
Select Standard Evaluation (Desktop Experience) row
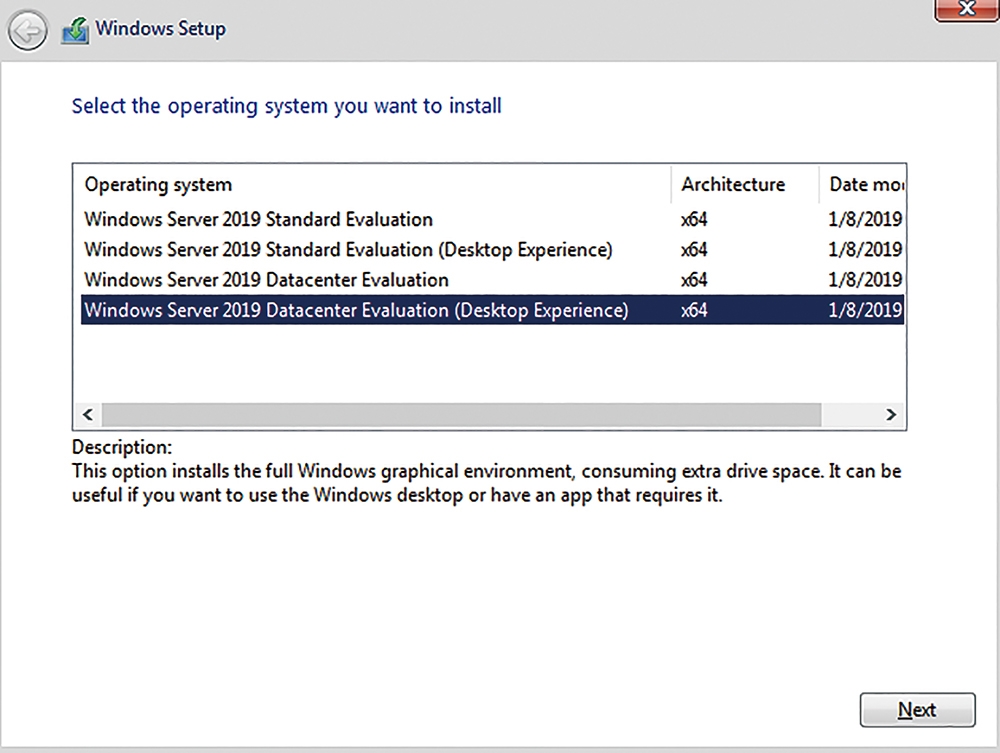(492, 249)
